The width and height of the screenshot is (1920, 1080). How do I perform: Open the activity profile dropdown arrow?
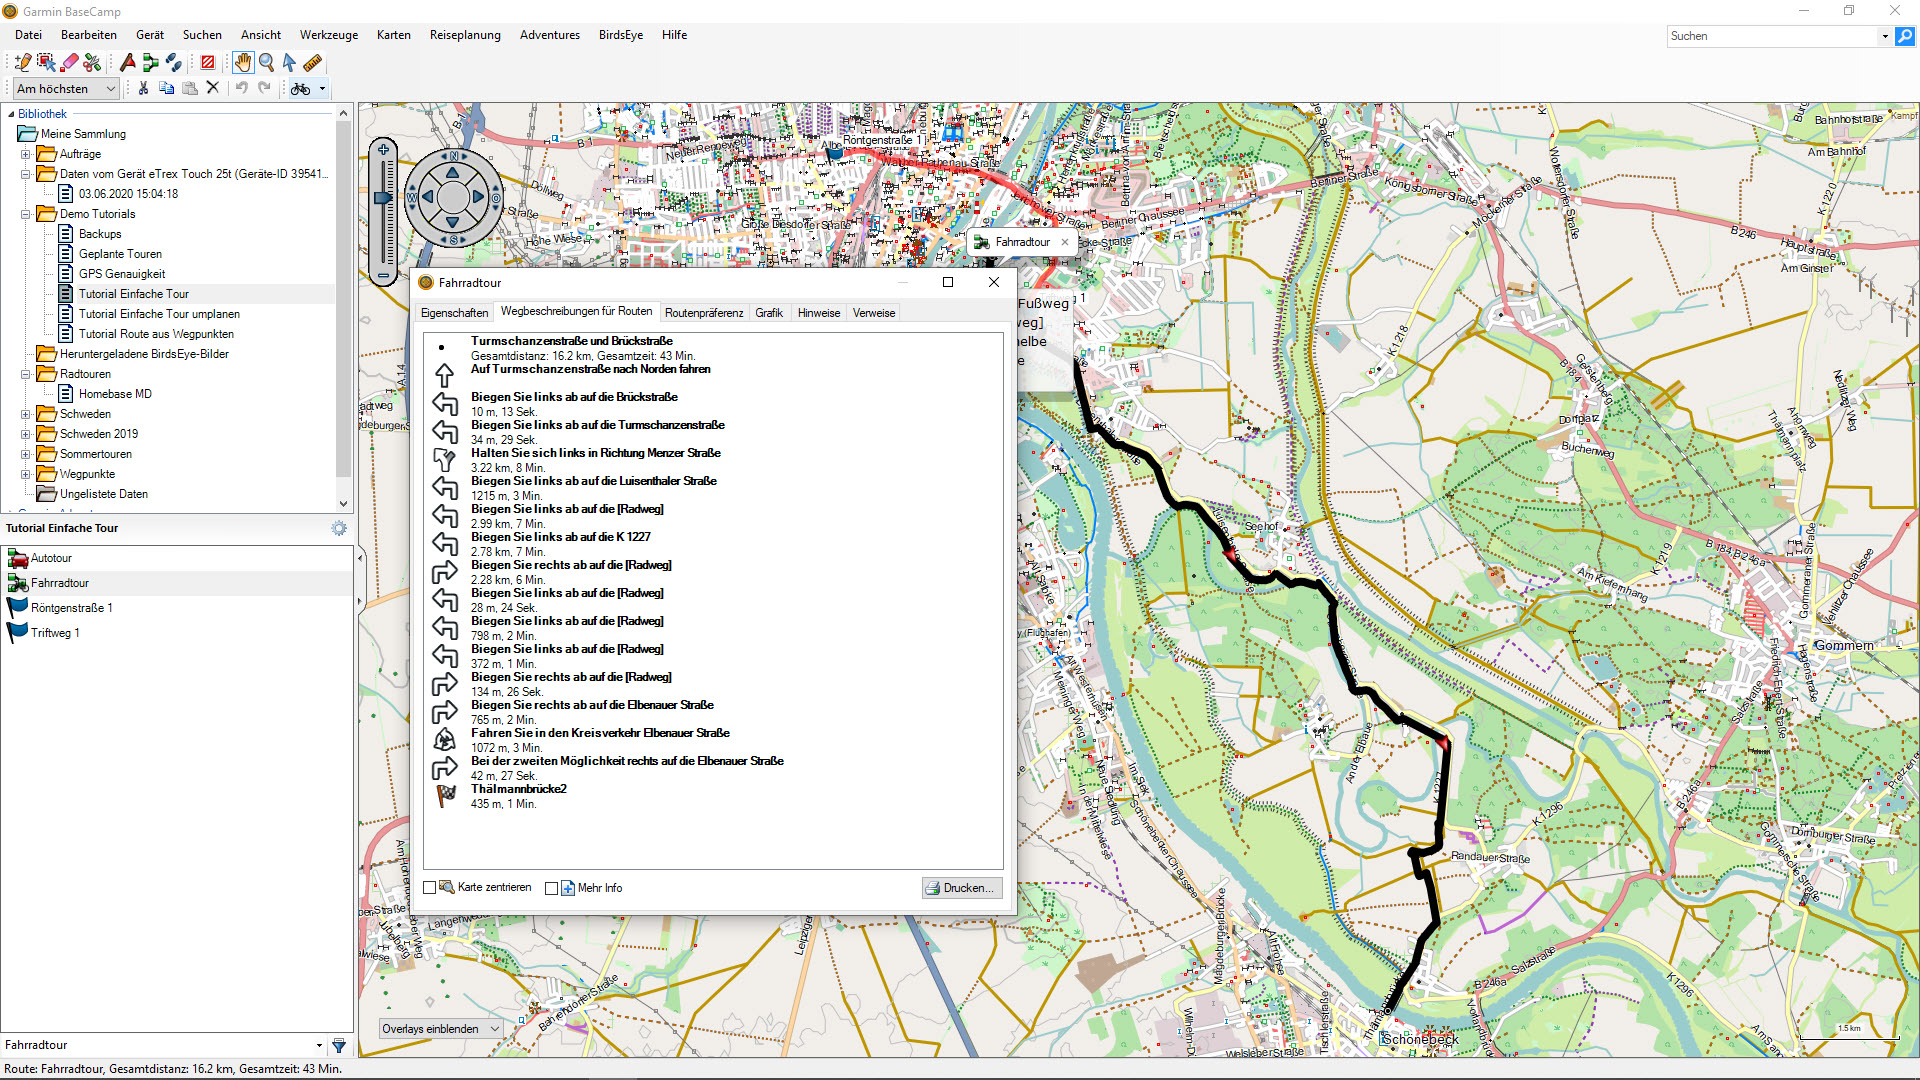(x=322, y=89)
